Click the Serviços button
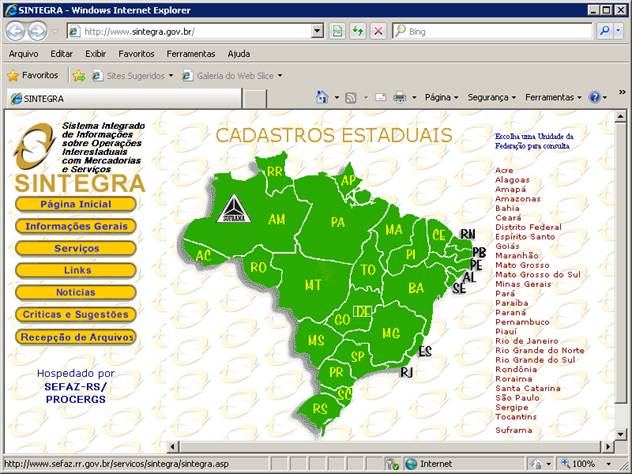This screenshot has height=474, width=632. point(76,249)
